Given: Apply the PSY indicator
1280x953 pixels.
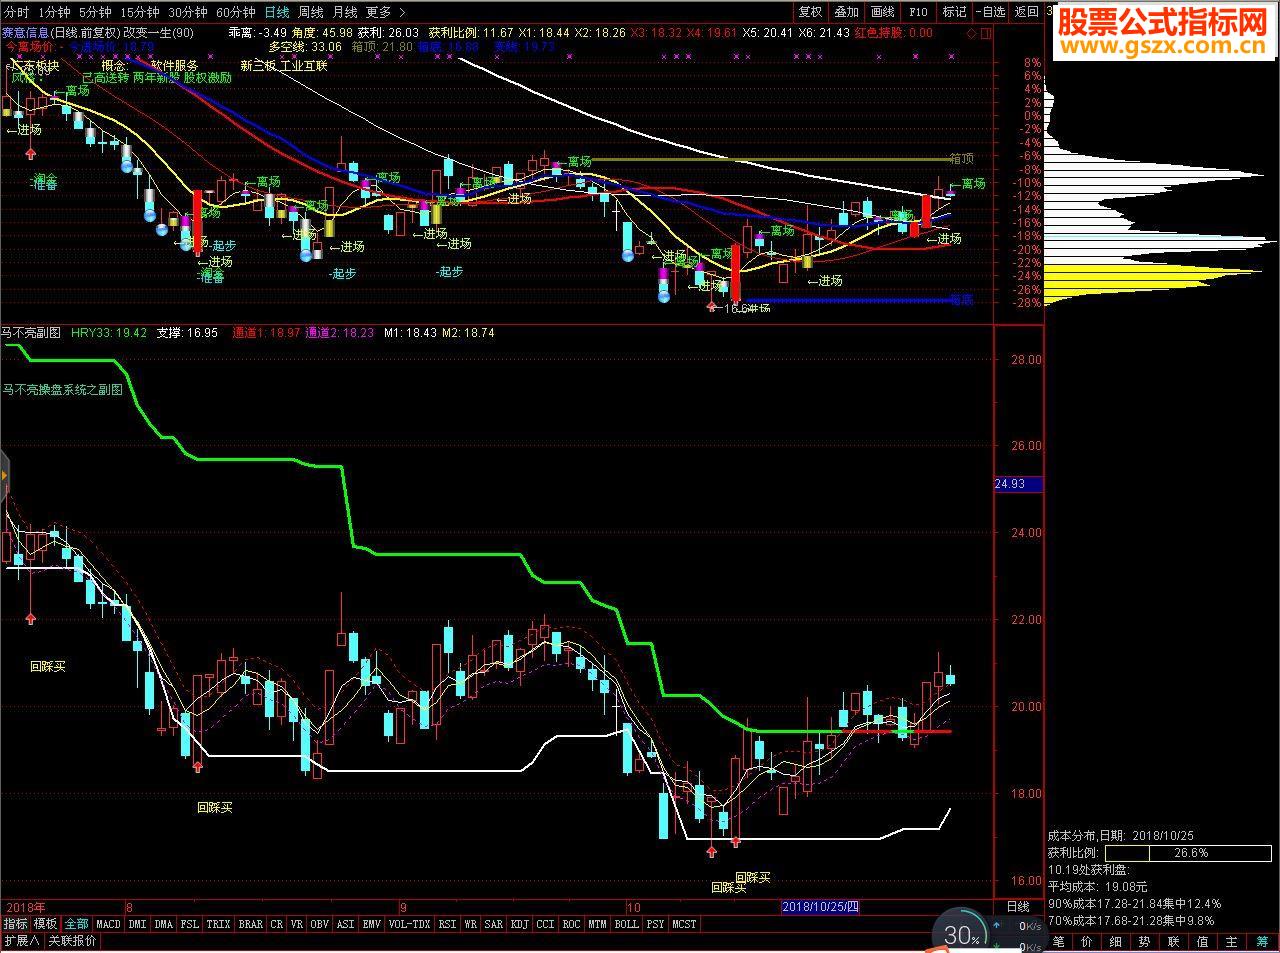Looking at the screenshot, I should 656,924.
